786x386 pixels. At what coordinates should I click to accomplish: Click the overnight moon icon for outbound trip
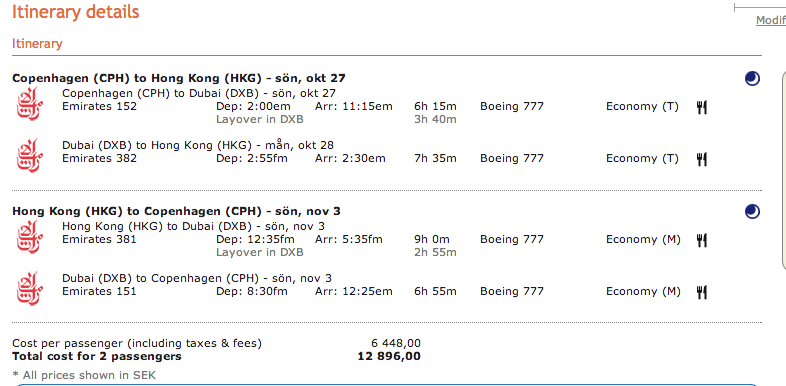coord(752,79)
